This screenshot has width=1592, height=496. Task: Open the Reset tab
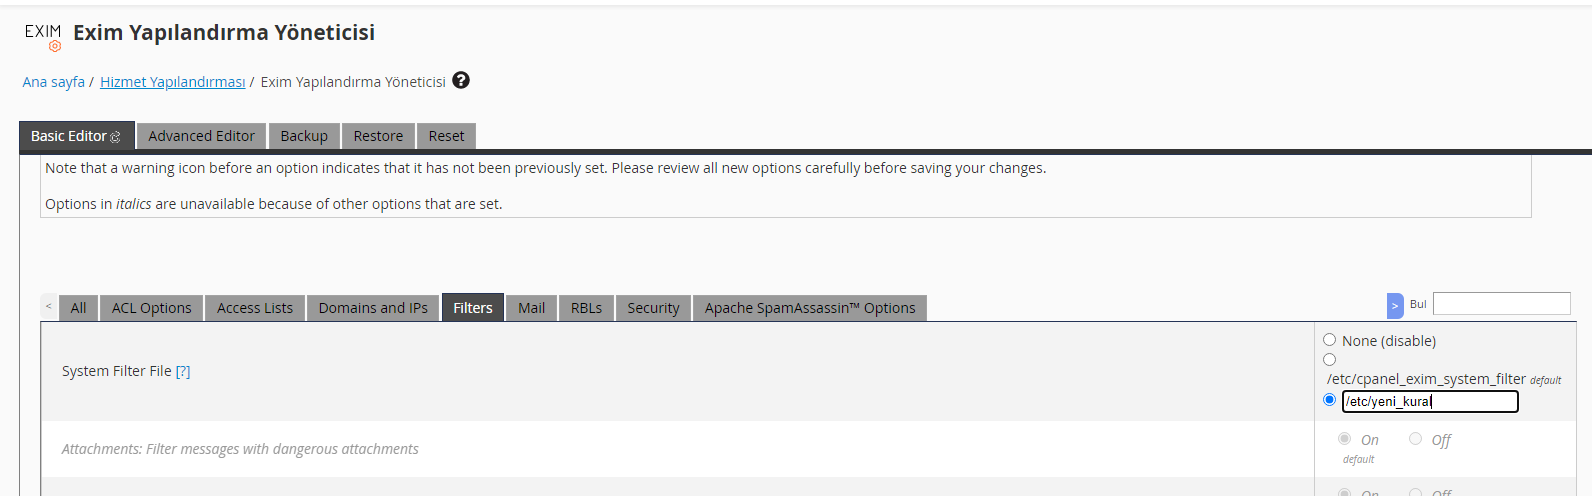(x=446, y=136)
